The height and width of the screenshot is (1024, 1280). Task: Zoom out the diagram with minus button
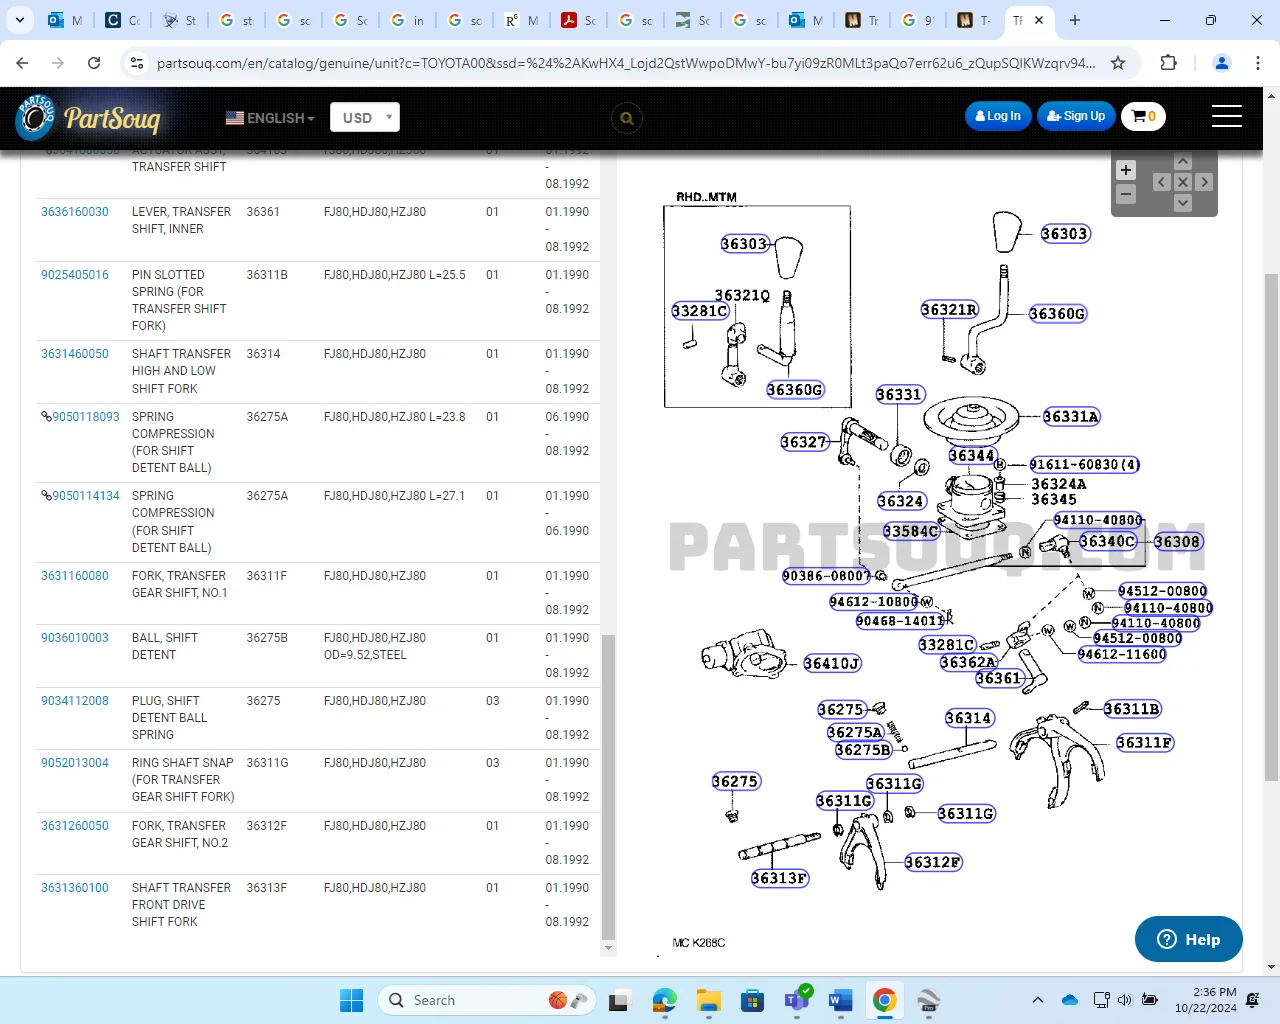[x=1126, y=194]
